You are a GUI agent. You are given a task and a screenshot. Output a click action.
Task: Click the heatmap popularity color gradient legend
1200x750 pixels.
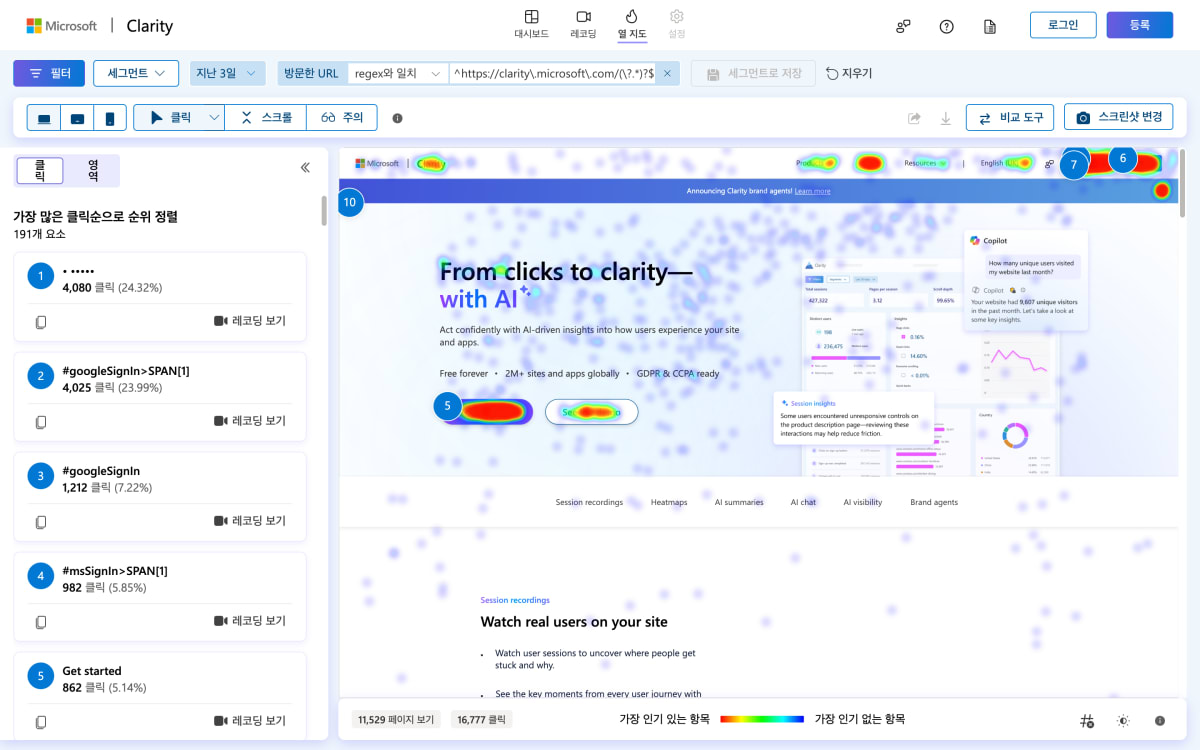click(x=762, y=719)
